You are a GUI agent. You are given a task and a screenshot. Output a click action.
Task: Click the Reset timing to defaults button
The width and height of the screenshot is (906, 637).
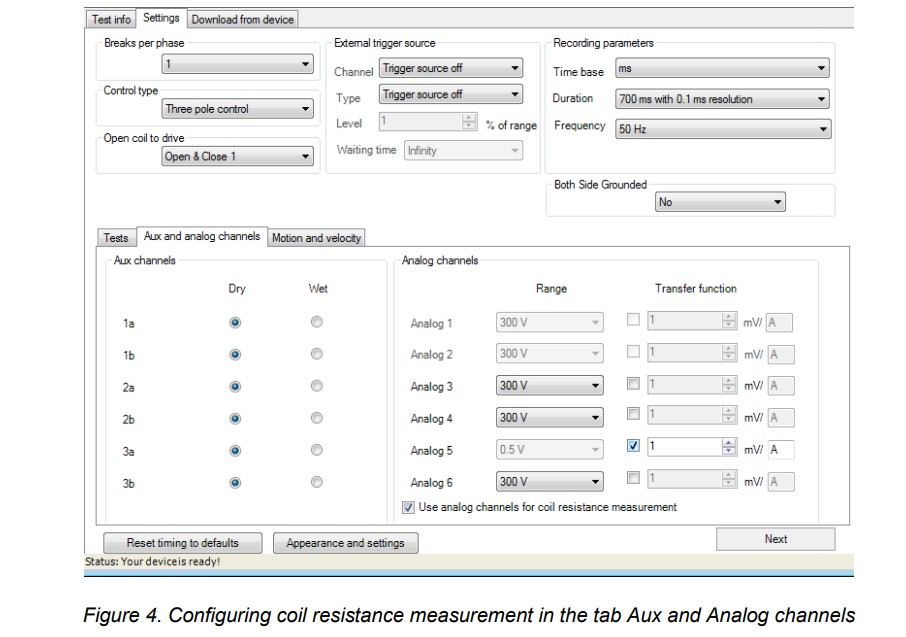pyautogui.click(x=183, y=543)
